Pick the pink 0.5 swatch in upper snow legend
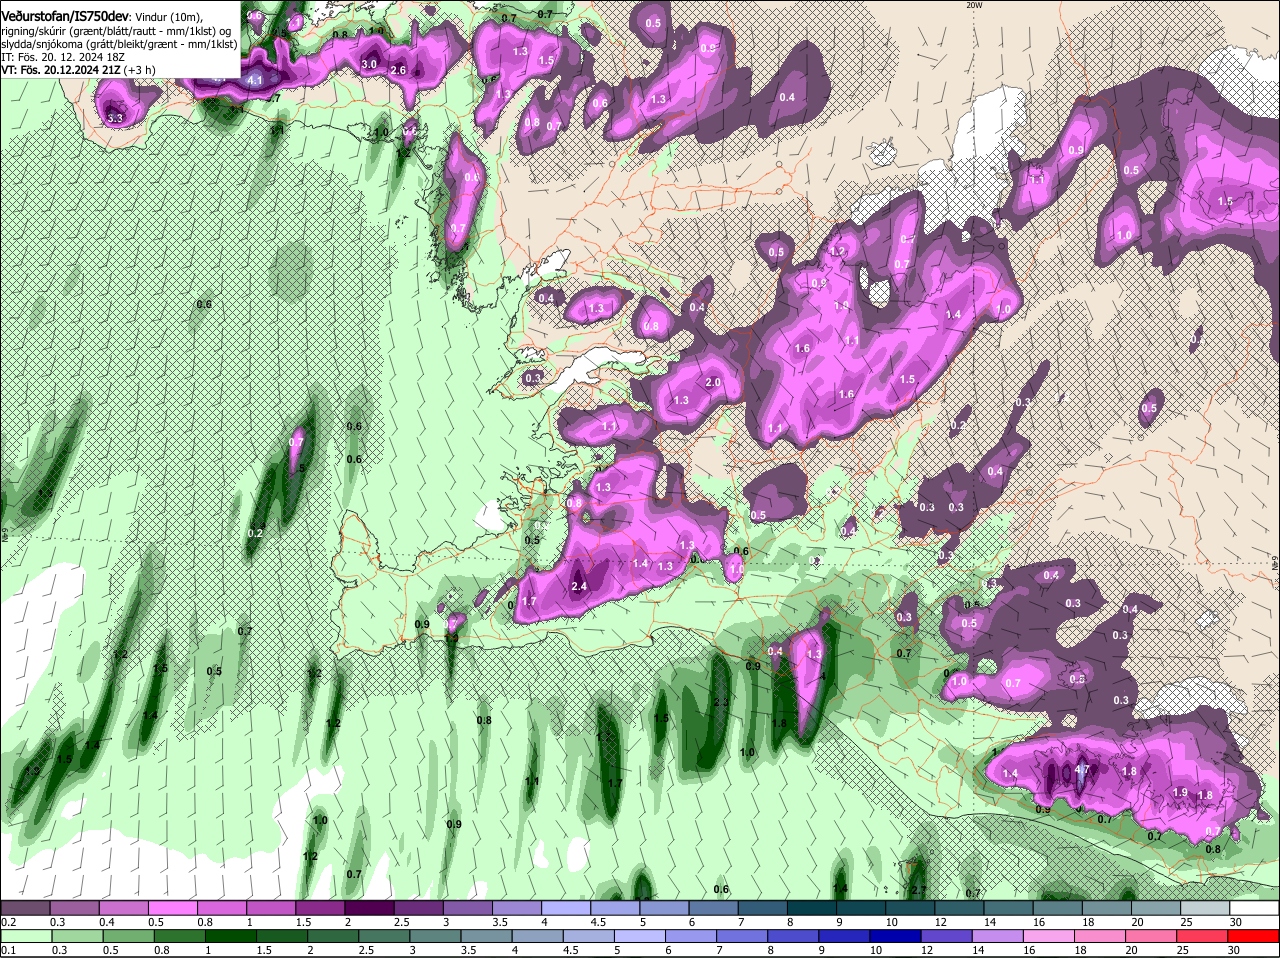 172,908
